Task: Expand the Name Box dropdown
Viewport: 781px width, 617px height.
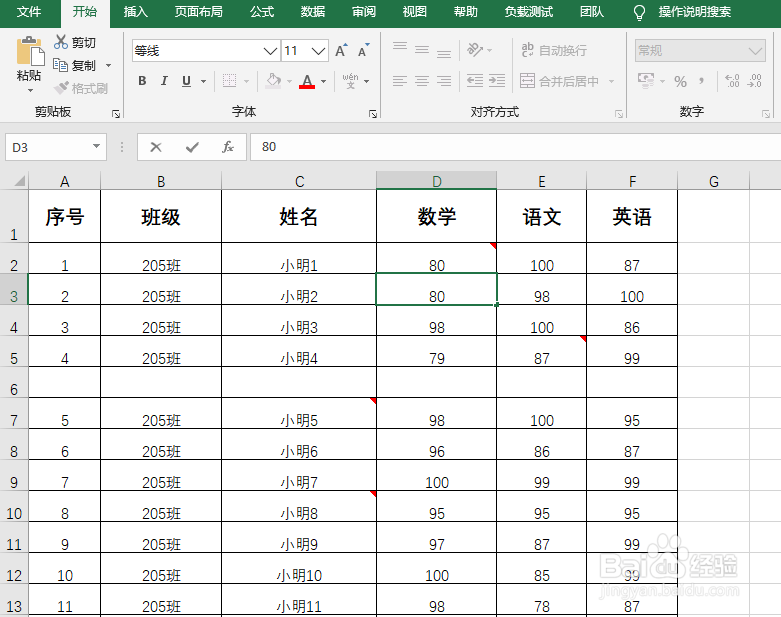Action: coord(97,146)
